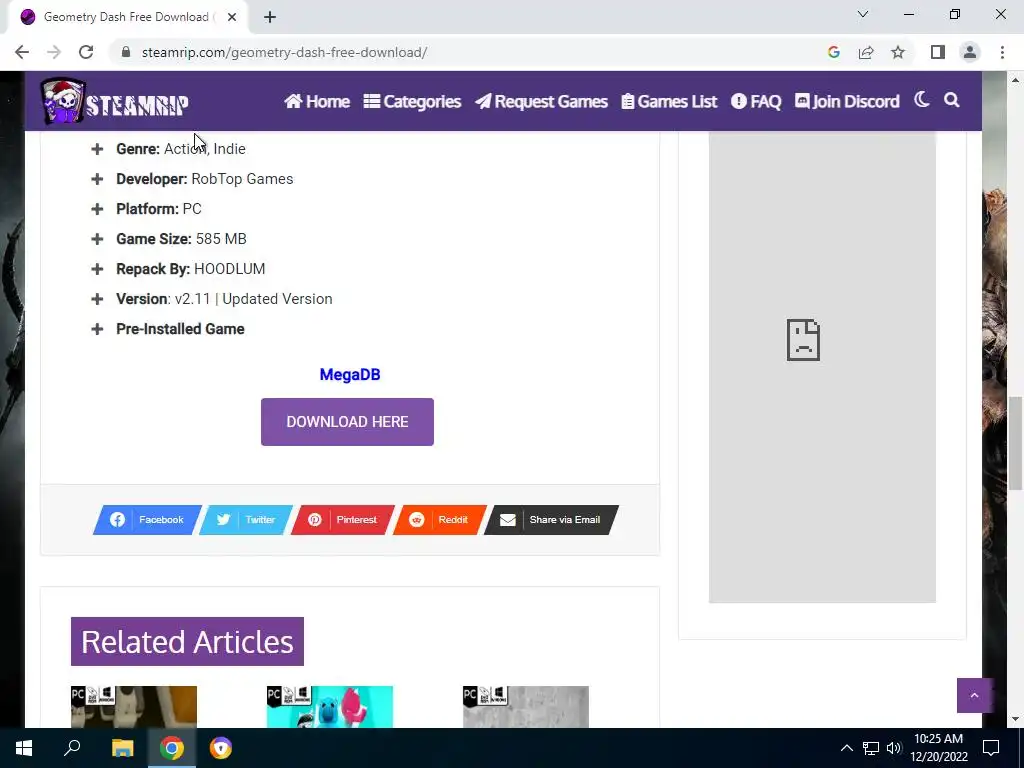Screen dimensions: 1024x768
Task: Open the first related article thumbnail
Action: pyautogui.click(x=134, y=707)
